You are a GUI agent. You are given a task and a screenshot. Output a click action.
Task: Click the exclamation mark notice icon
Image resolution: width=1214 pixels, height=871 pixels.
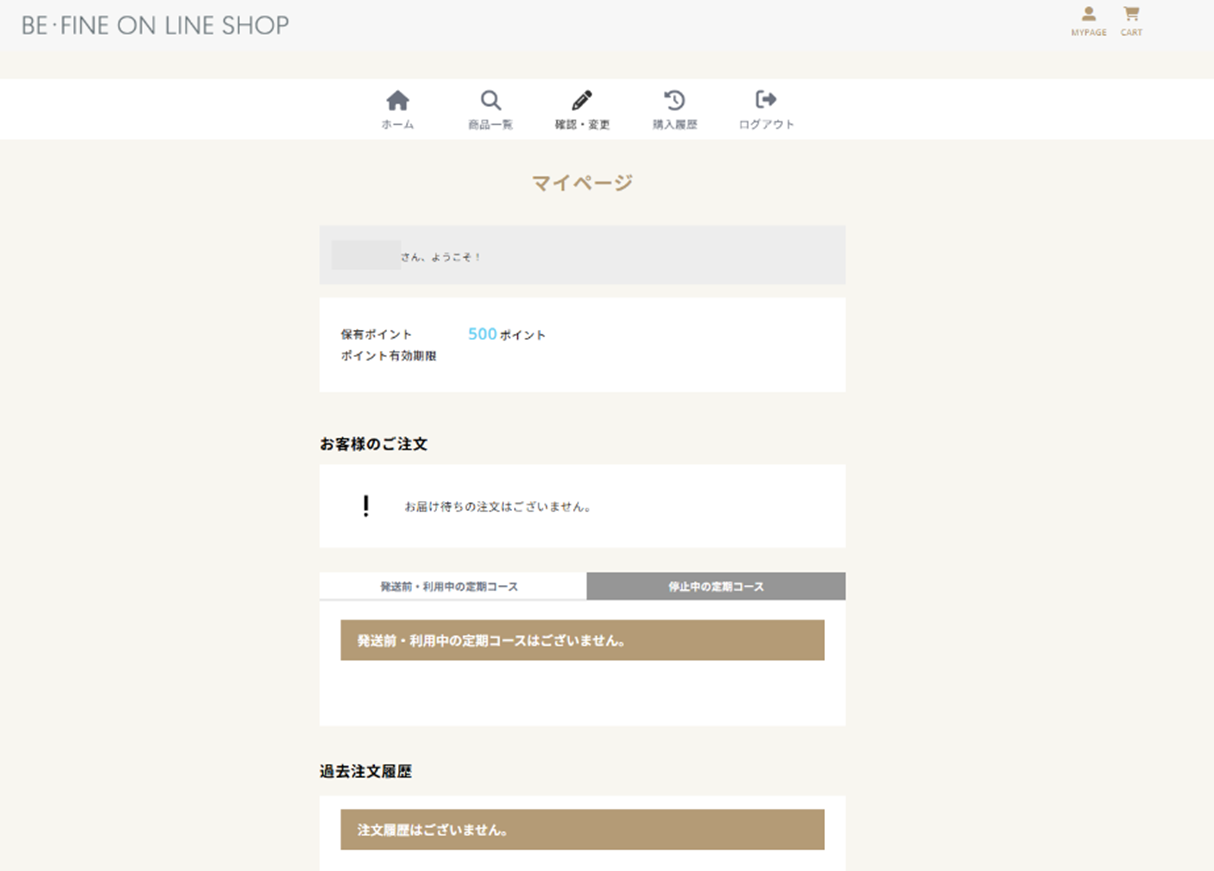coord(366,506)
